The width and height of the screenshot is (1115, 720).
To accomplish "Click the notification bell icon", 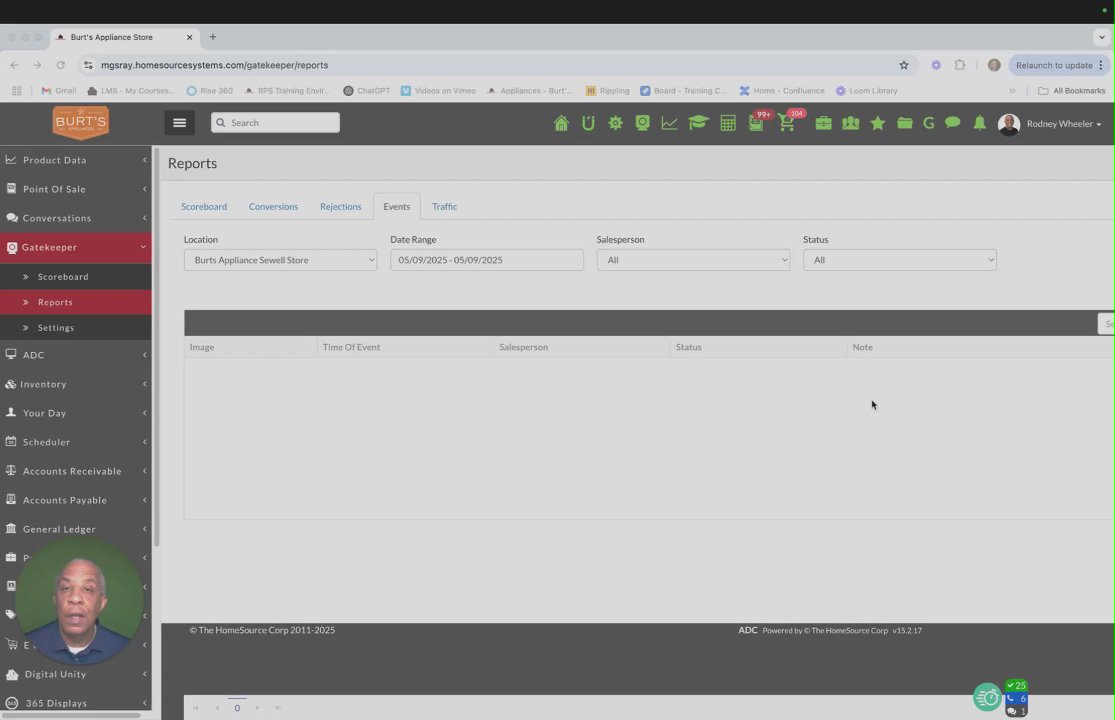I will (979, 123).
